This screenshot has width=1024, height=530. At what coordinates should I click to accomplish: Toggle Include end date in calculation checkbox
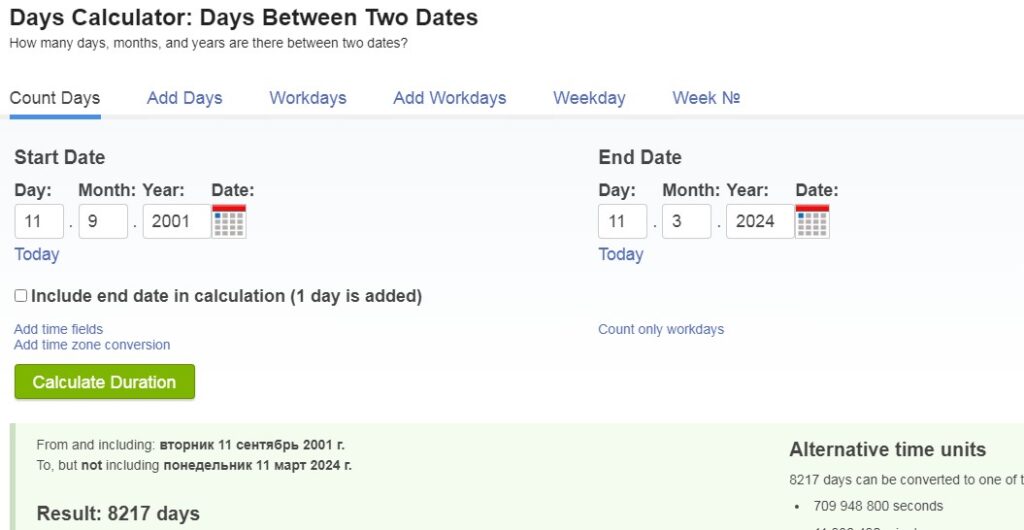click(21, 296)
